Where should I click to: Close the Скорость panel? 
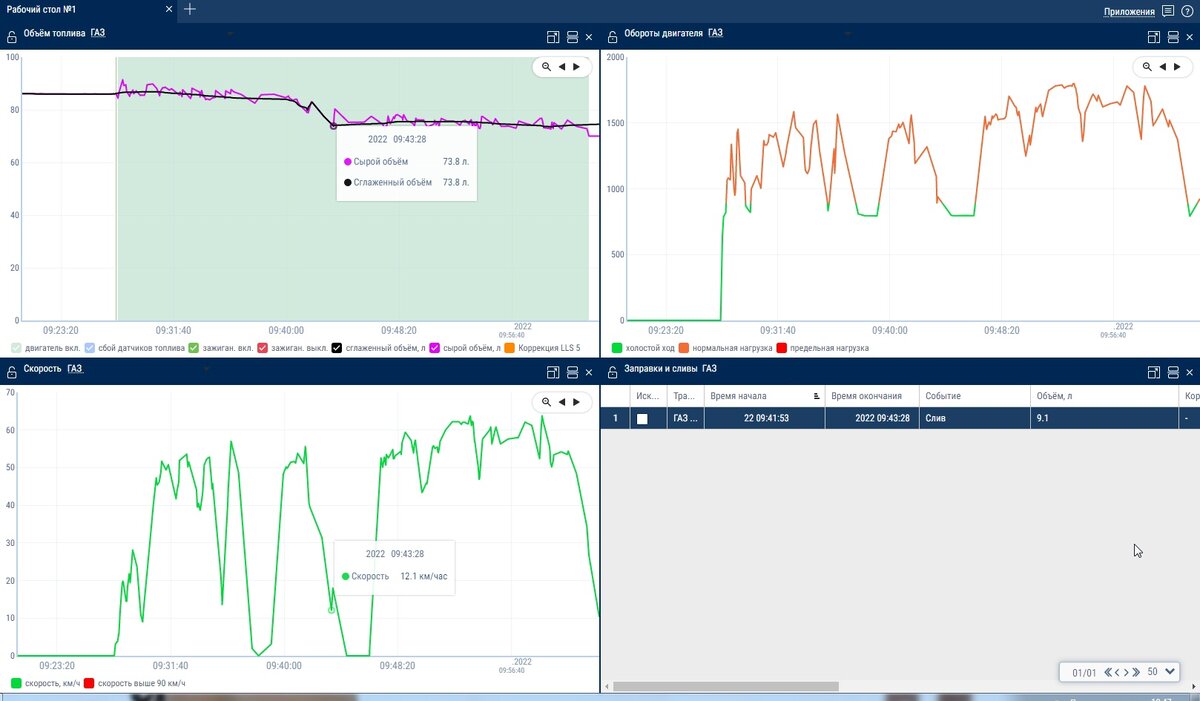[589, 372]
